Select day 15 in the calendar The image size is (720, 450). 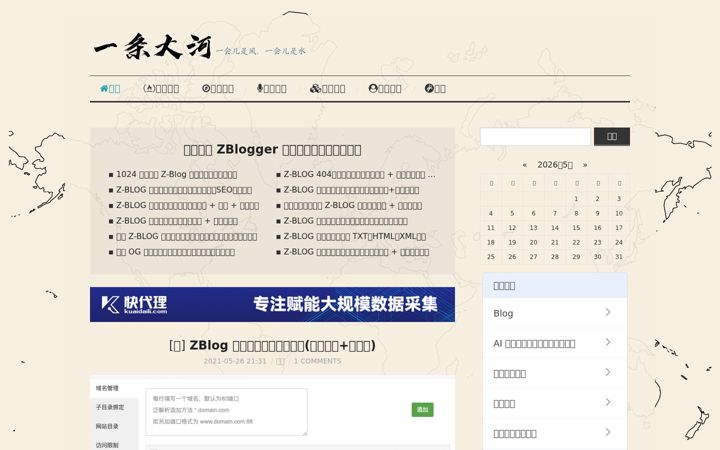(x=576, y=228)
